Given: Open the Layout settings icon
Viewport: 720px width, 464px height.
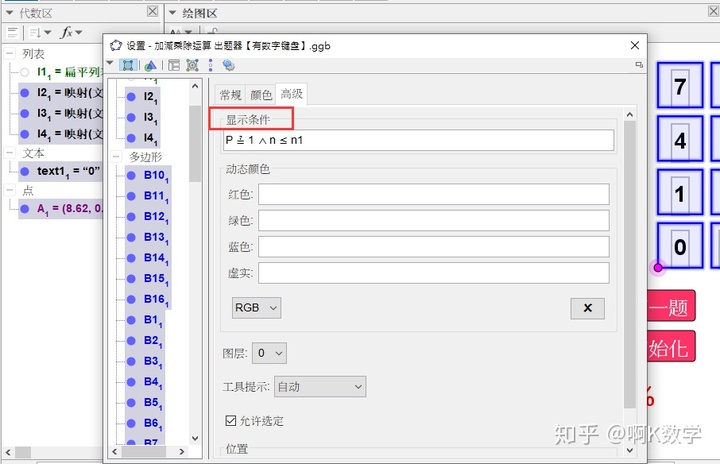Looking at the screenshot, I should [x=174, y=65].
